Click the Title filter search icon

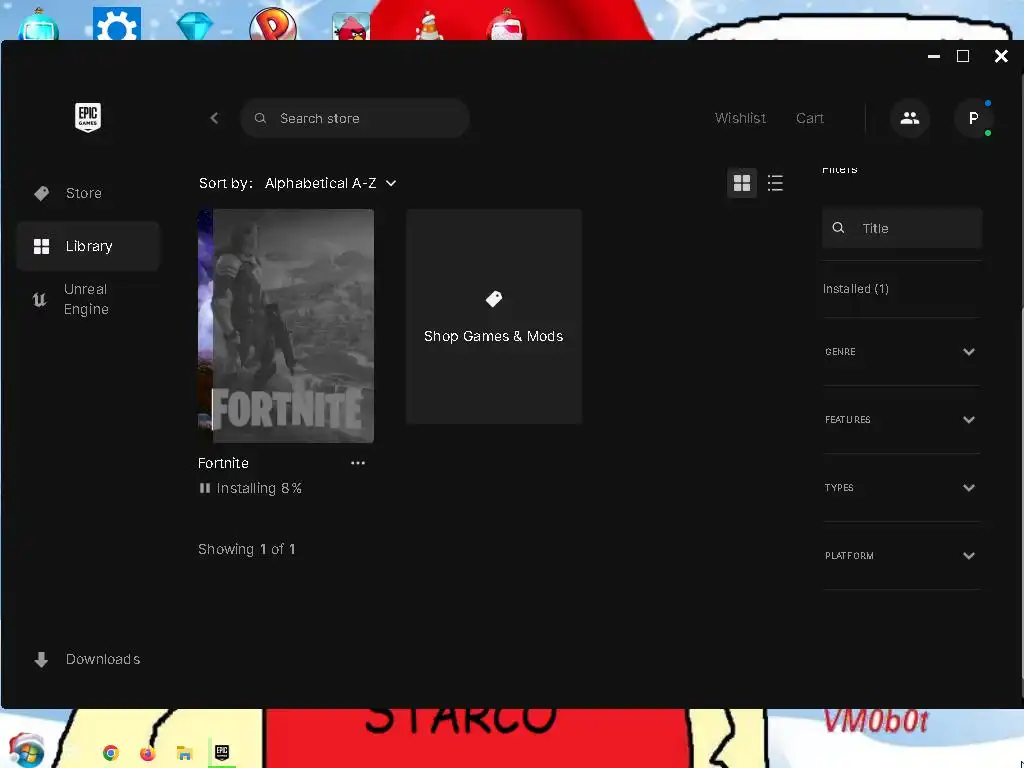coord(838,228)
